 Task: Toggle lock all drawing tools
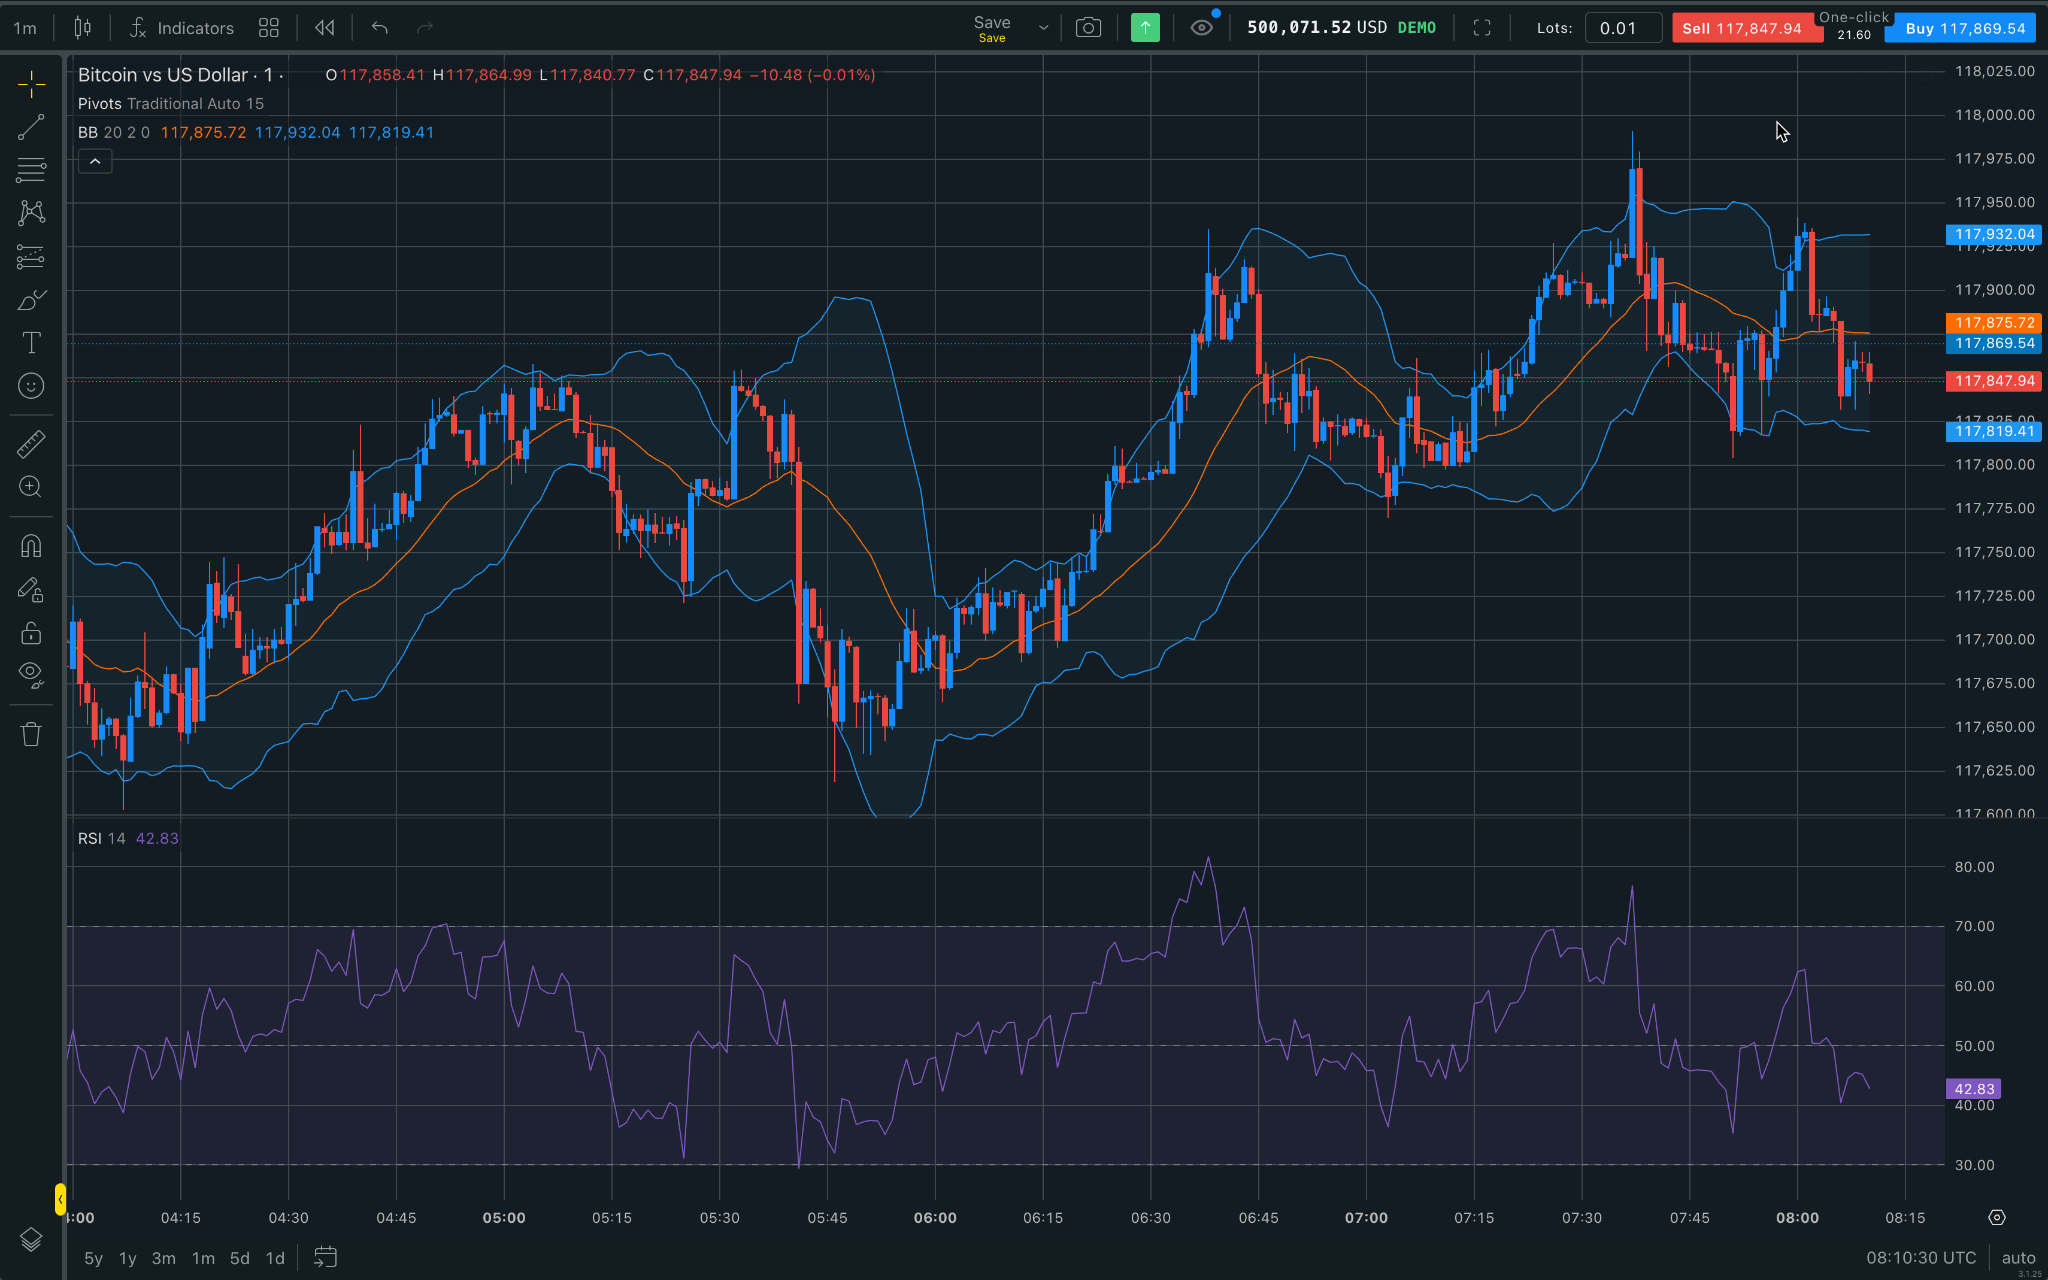(x=31, y=633)
